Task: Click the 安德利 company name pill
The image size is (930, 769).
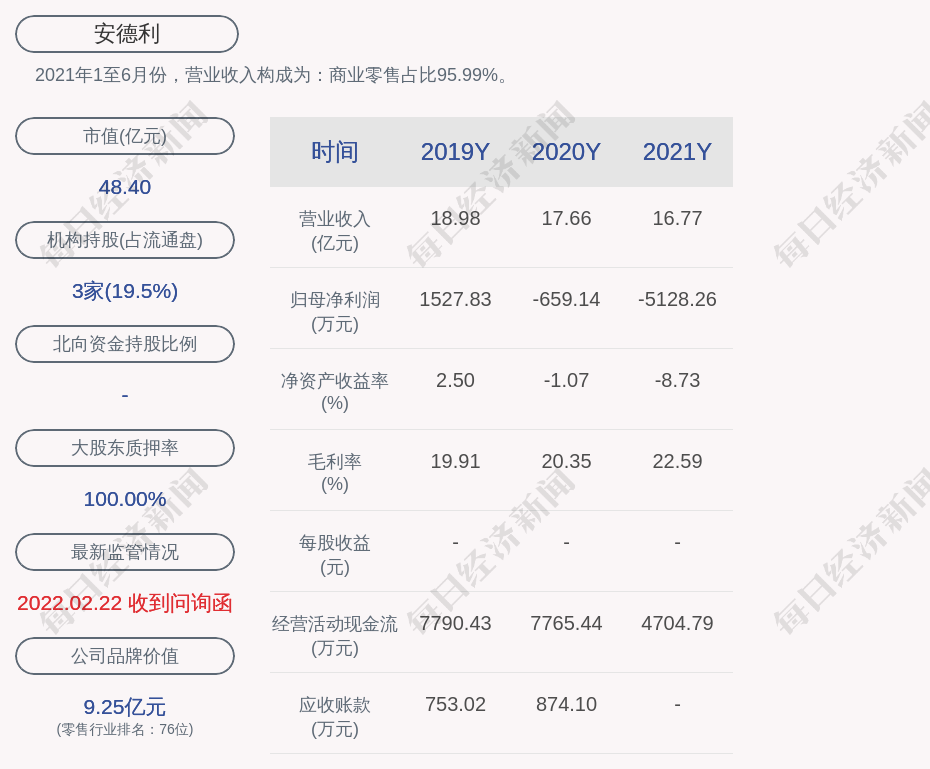Action: 126,34
